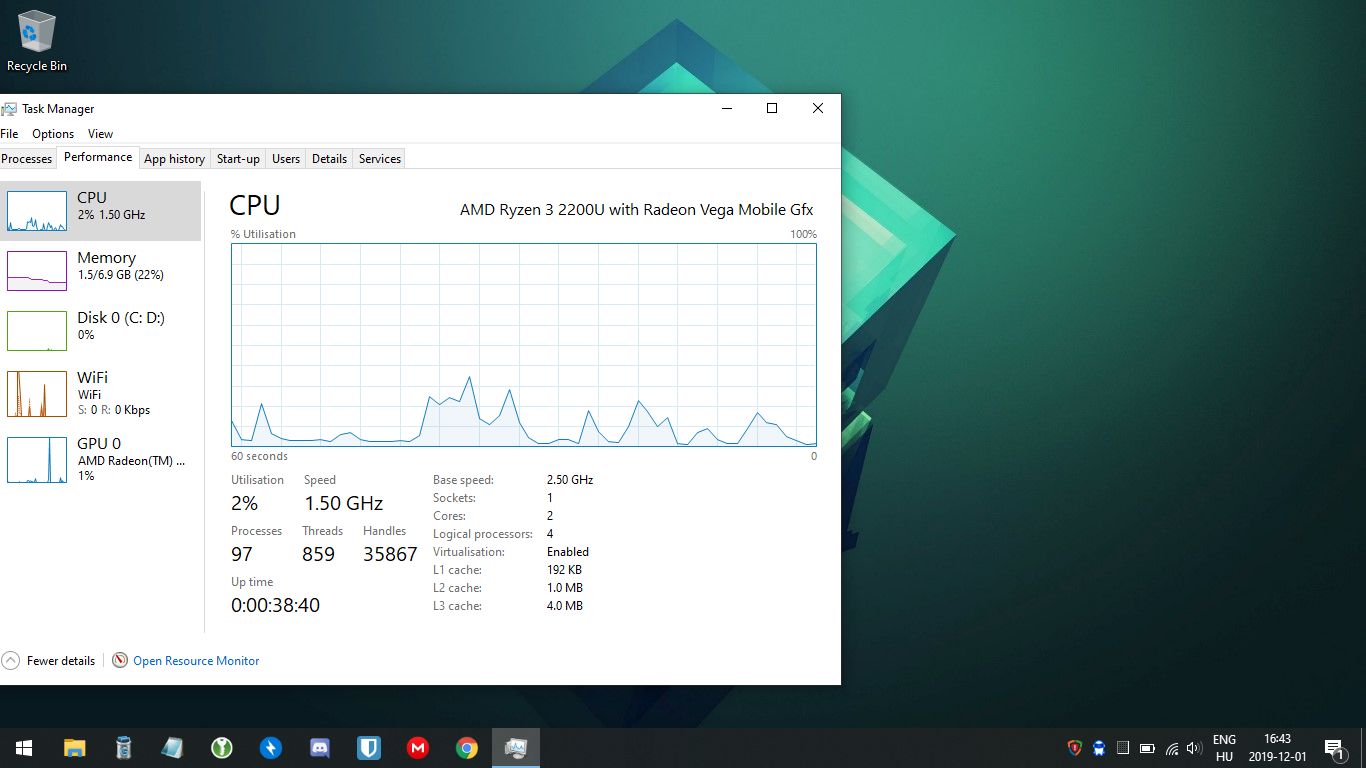Click the Disk 0 mini graph thumbnail
The height and width of the screenshot is (768, 1366).
tap(37, 331)
